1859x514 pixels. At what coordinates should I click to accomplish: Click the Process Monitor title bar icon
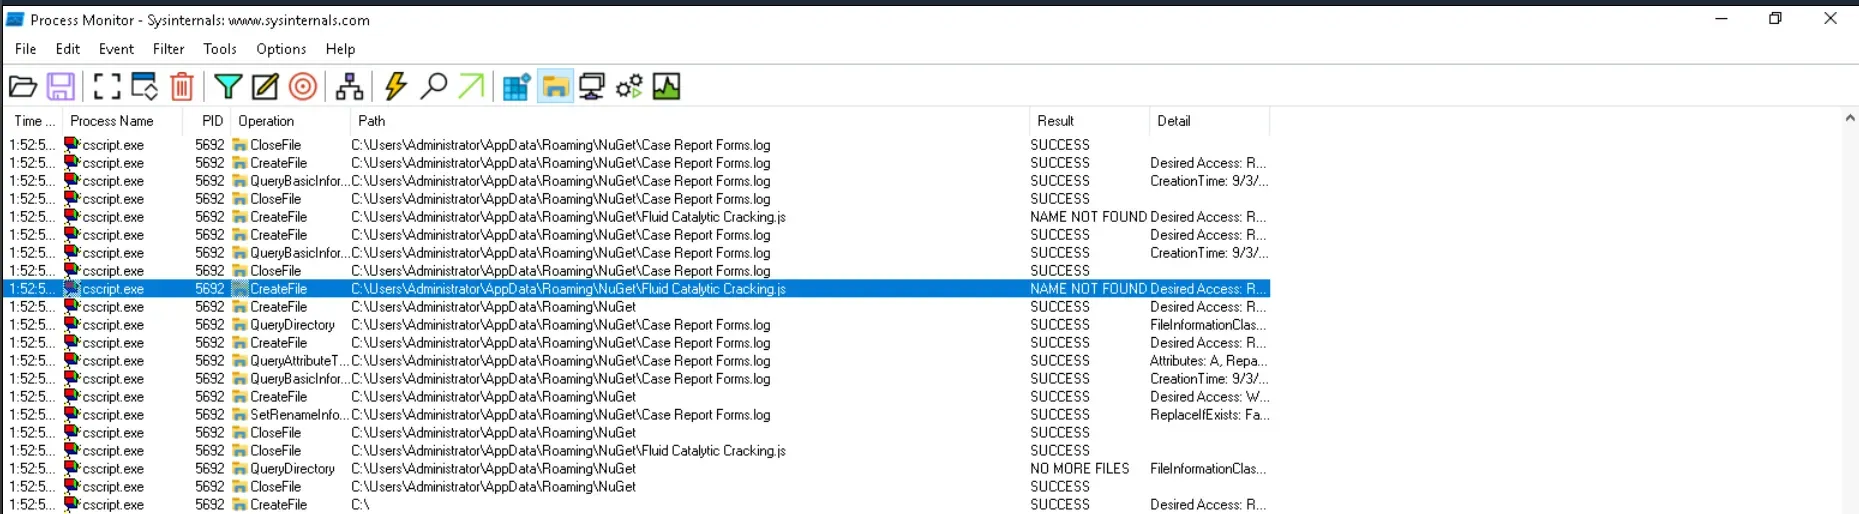click(x=15, y=19)
